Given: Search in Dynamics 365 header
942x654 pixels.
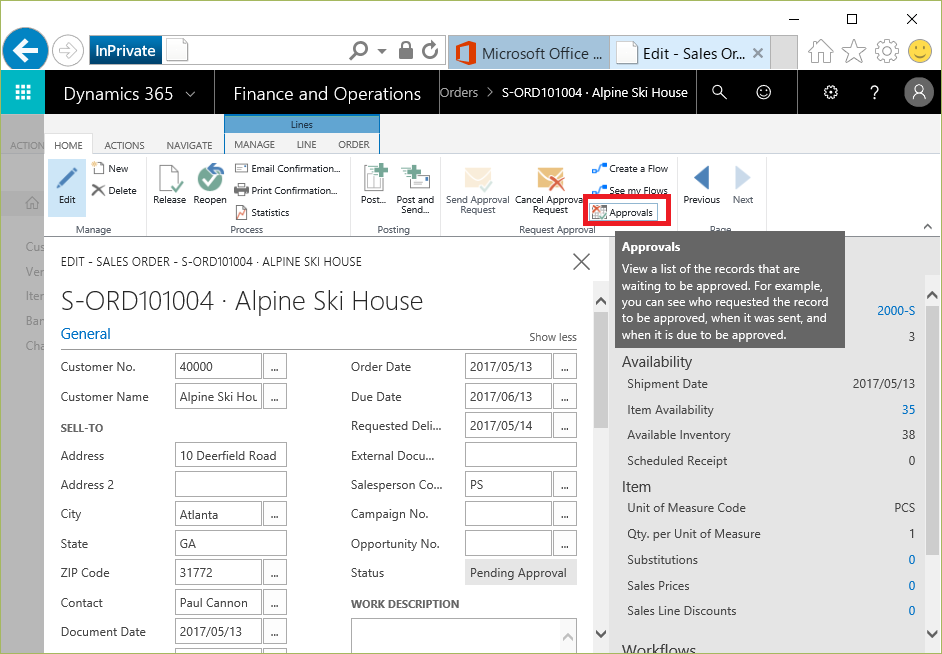Looking at the screenshot, I should click(719, 92).
